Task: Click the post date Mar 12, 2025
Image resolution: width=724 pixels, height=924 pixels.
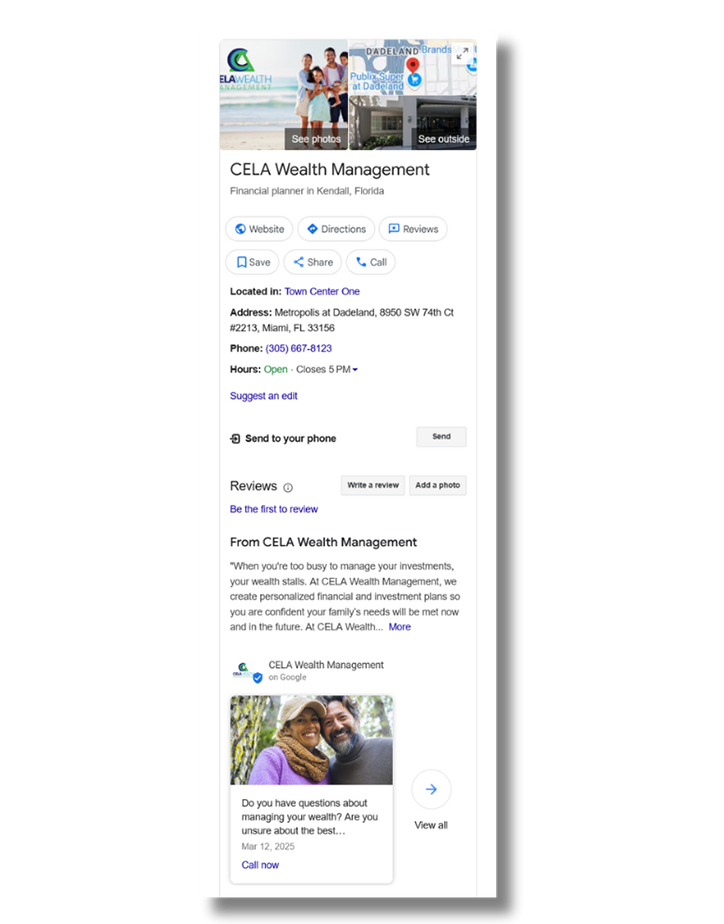Action: (x=268, y=846)
